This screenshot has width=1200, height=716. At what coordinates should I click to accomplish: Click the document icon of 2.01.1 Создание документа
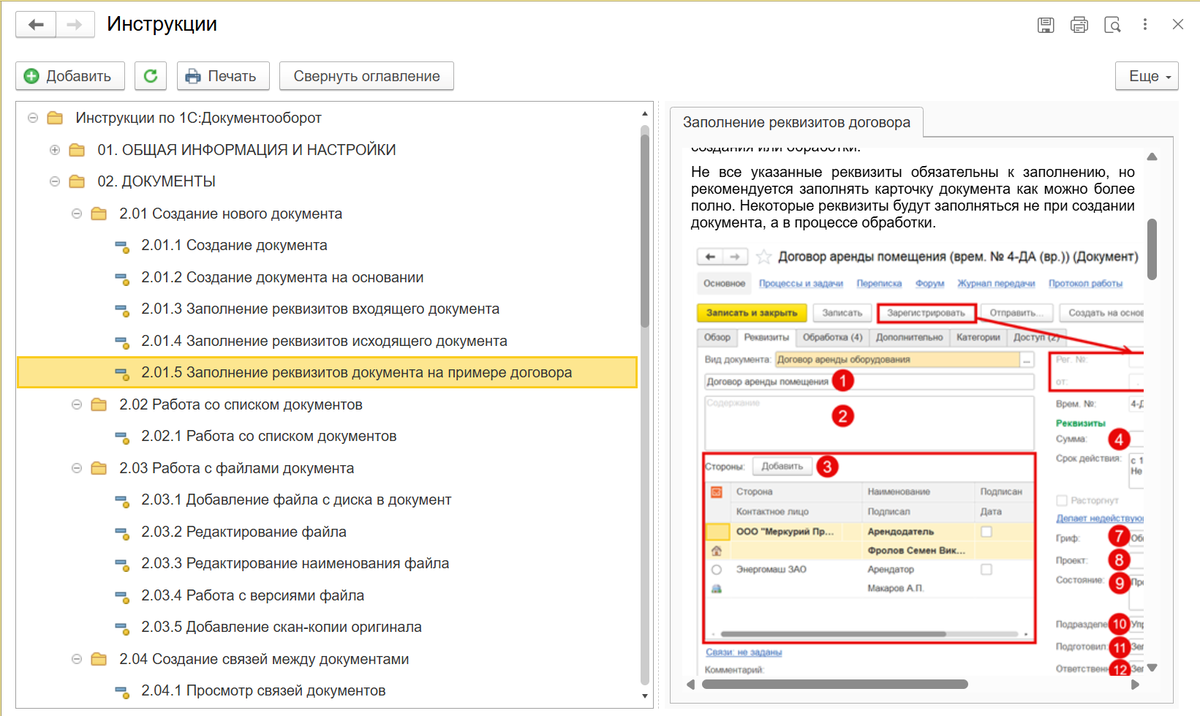121,246
